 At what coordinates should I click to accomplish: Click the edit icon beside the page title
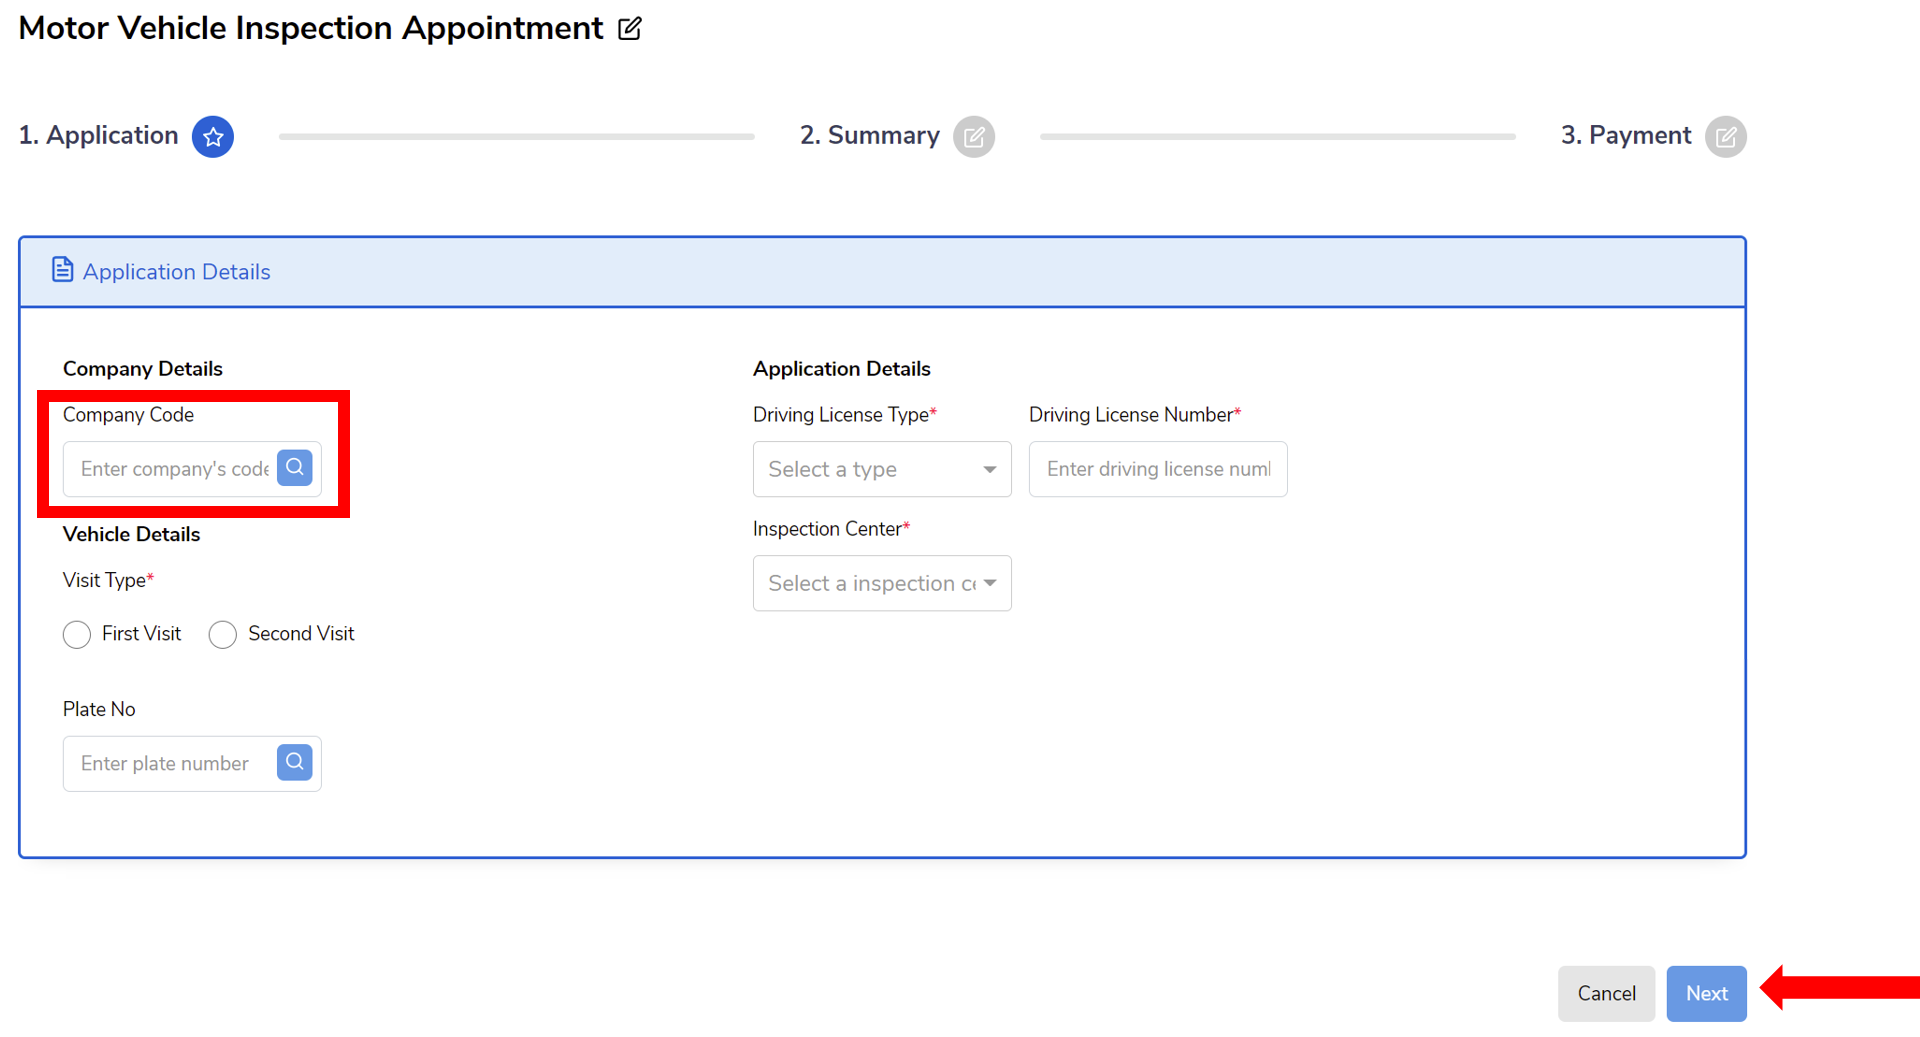tap(629, 28)
